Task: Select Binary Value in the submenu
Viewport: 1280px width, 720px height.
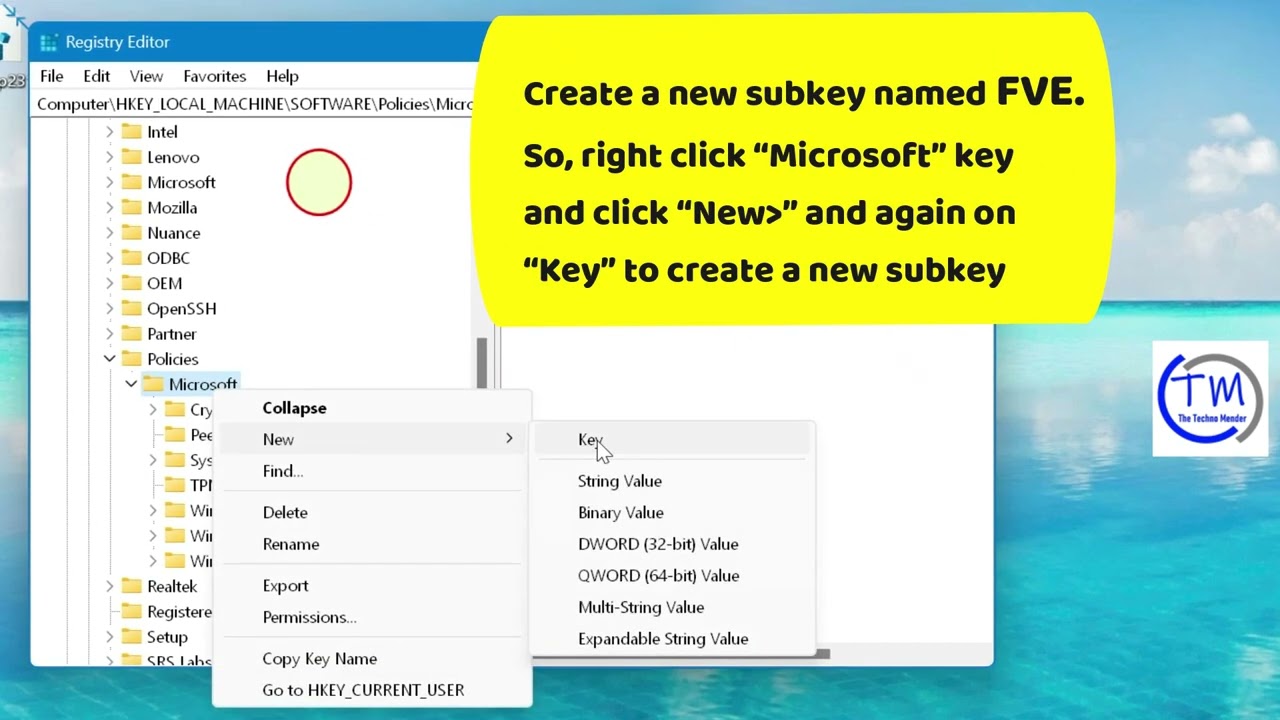Action: coord(672,512)
